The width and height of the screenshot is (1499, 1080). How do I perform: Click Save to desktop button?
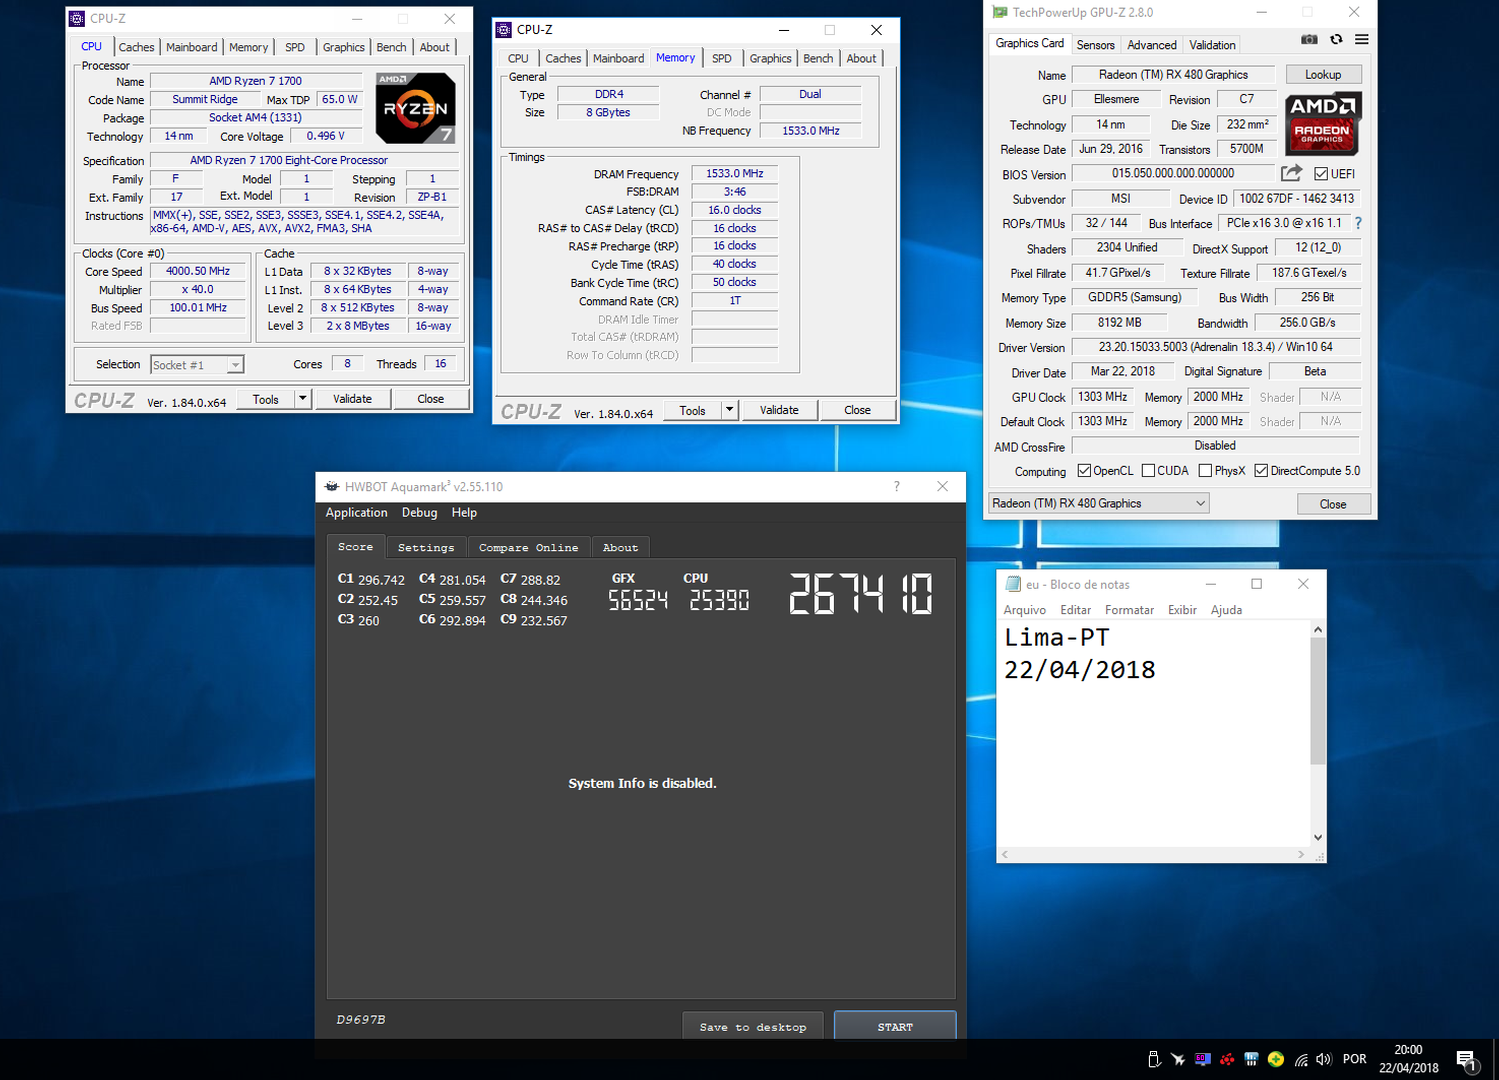(x=753, y=1027)
